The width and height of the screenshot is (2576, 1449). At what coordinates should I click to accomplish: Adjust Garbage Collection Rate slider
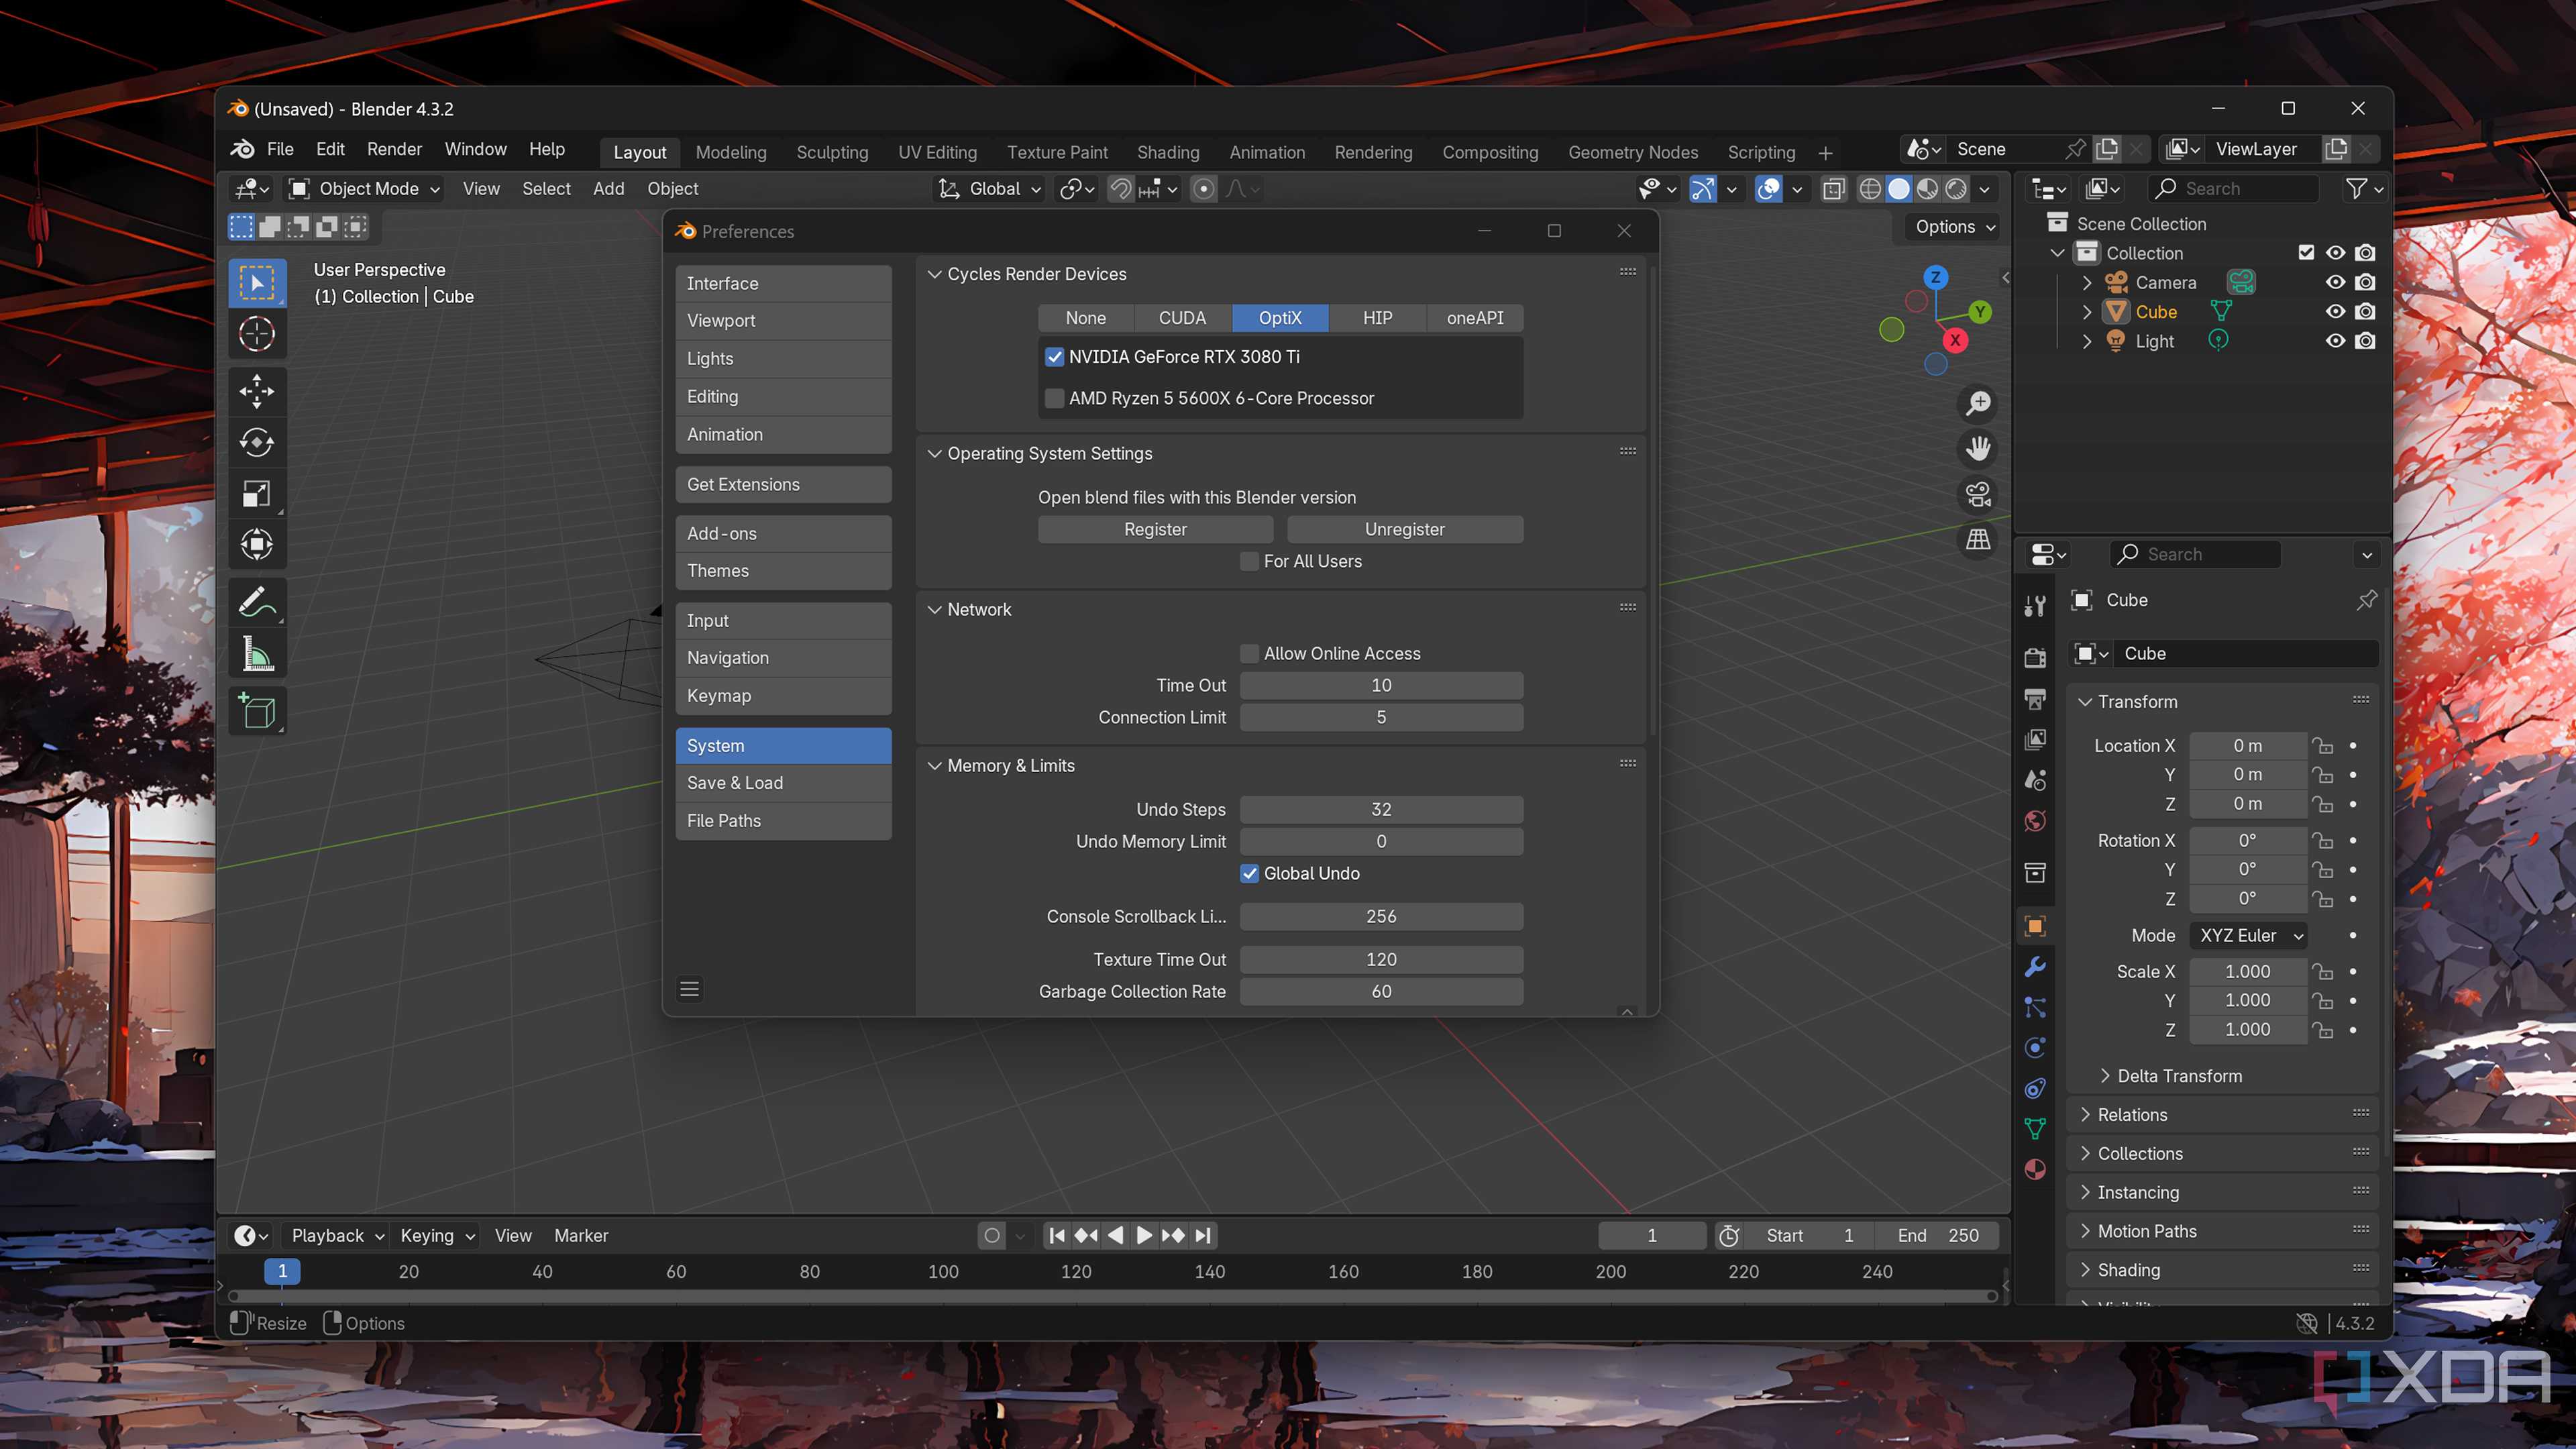point(1381,991)
